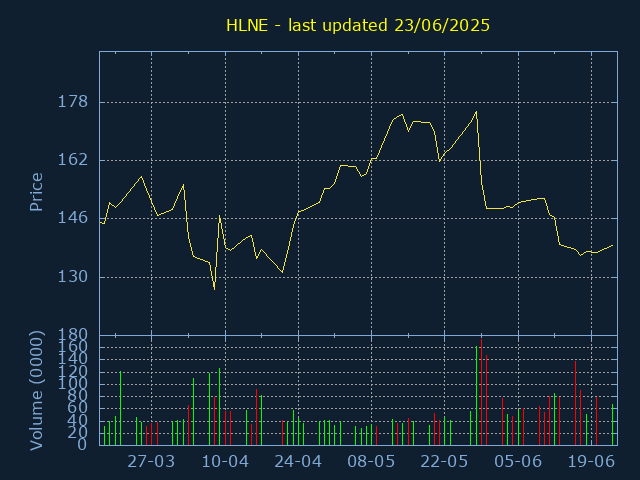640x480 pixels.
Task: Click the 'Volume (0000)' axis title
Action: [x=36, y=391]
